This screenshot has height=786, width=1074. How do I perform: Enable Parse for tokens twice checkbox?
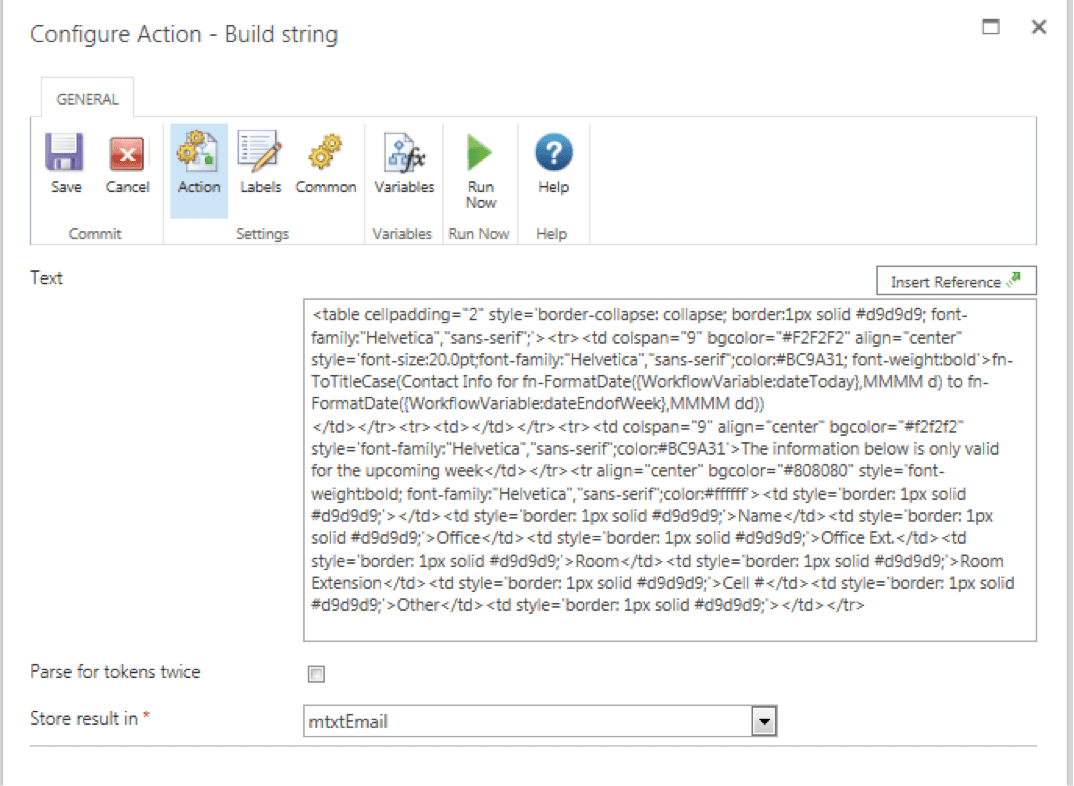[x=316, y=674]
